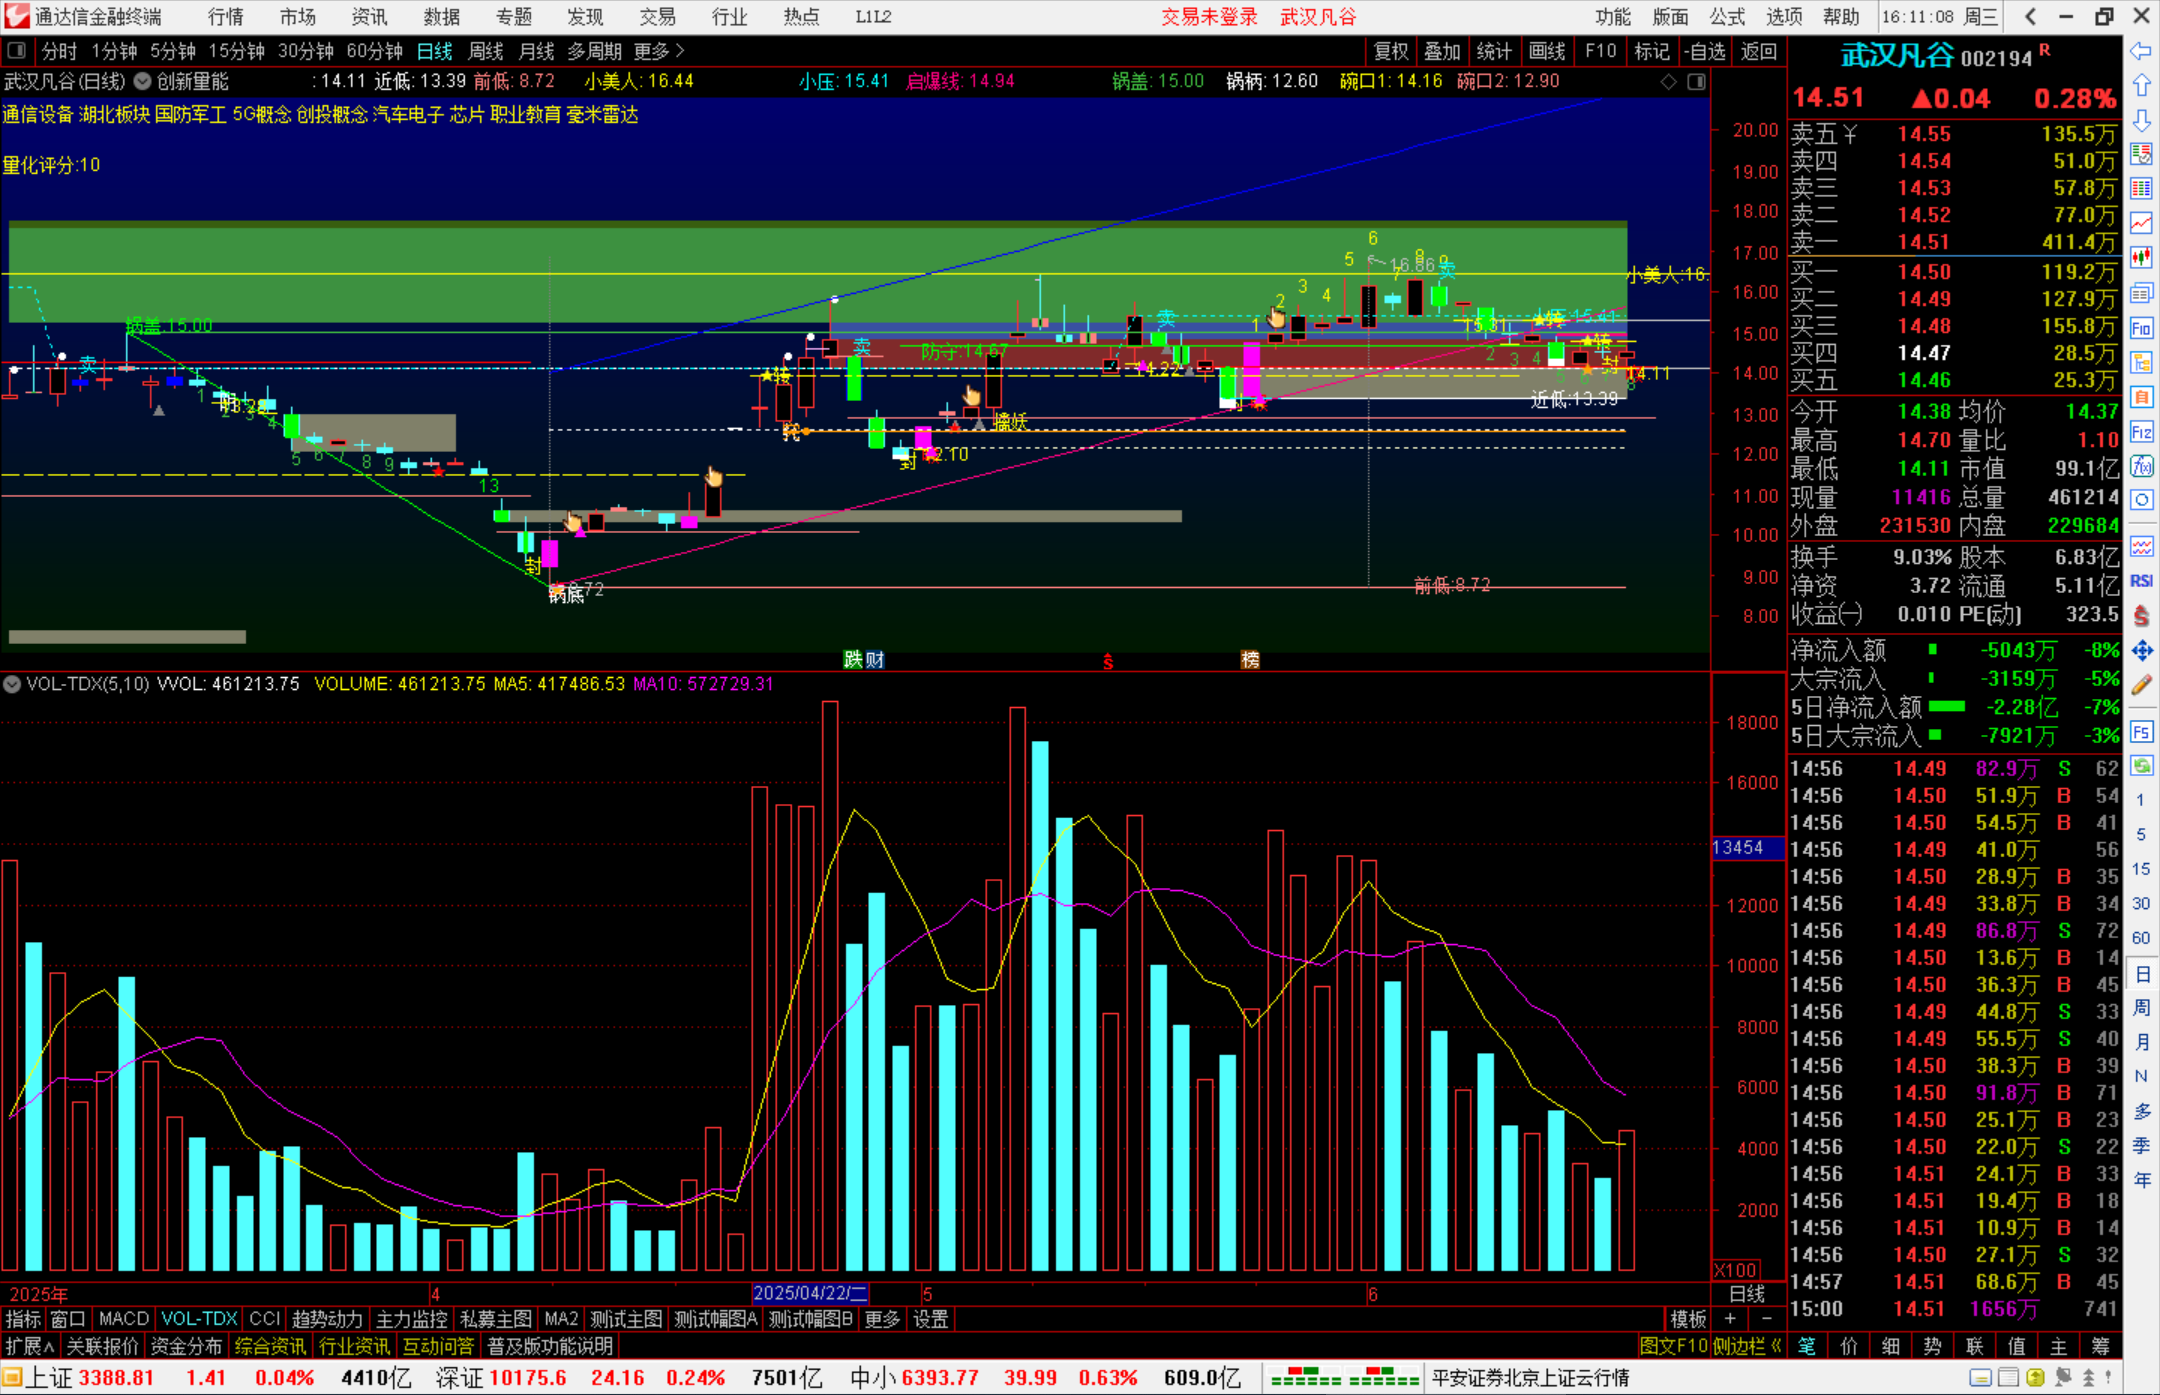
Task: Select the pencil drawing tool icon
Action: tap(2141, 685)
